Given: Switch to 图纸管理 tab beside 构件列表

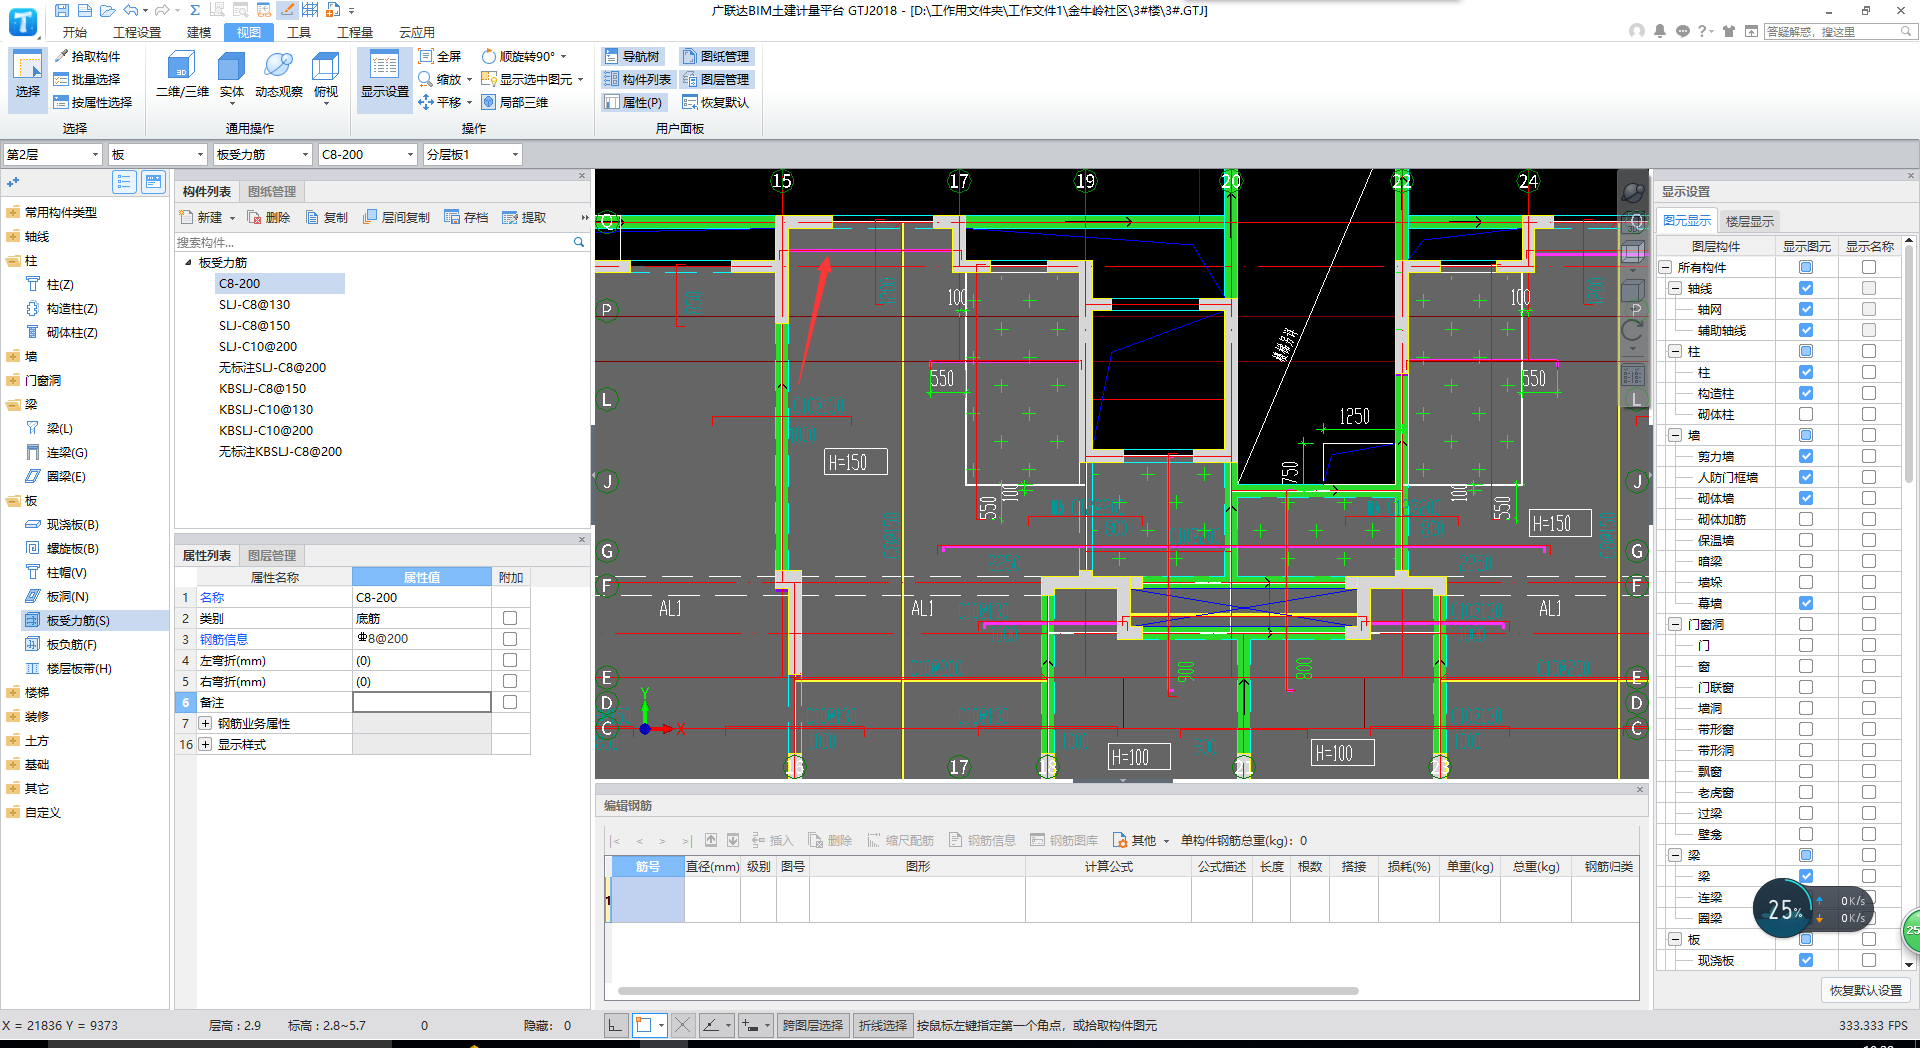Looking at the screenshot, I should pos(272,191).
